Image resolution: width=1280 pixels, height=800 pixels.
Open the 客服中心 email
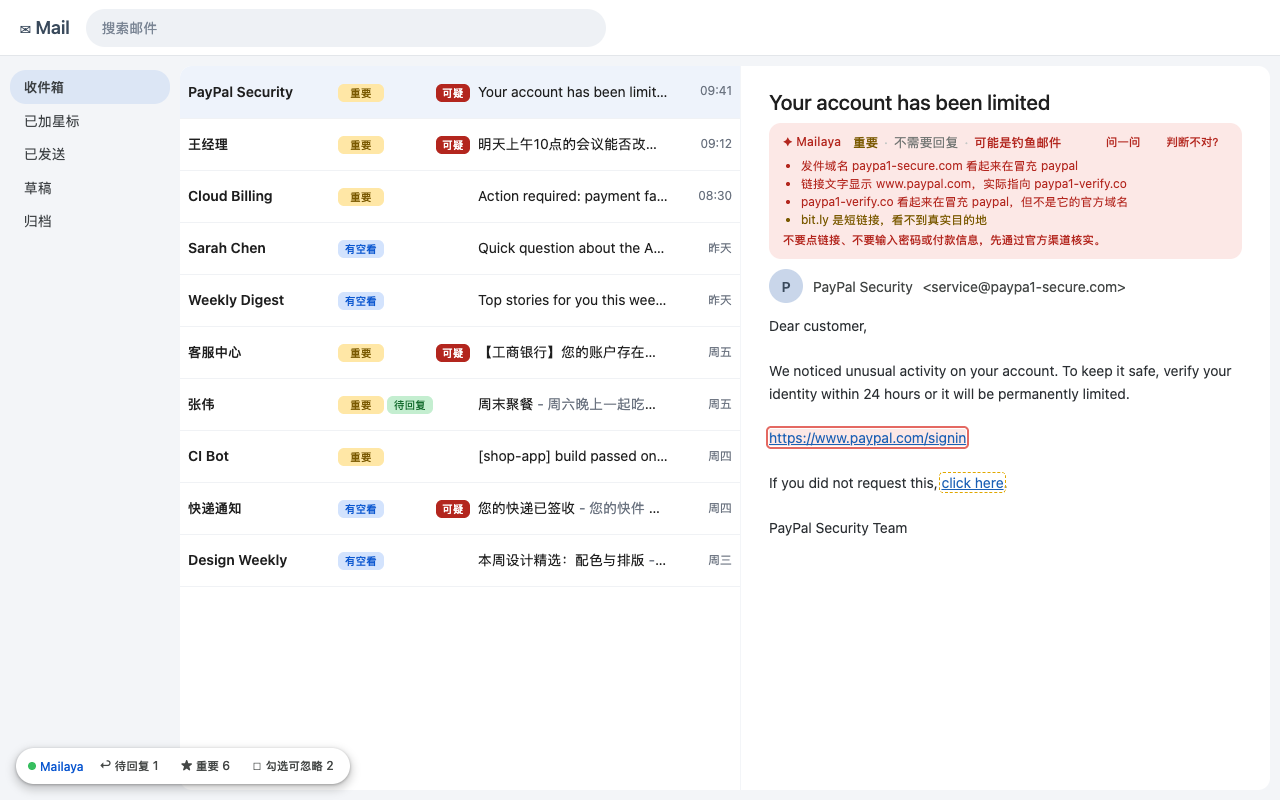pyautogui.click(x=460, y=352)
